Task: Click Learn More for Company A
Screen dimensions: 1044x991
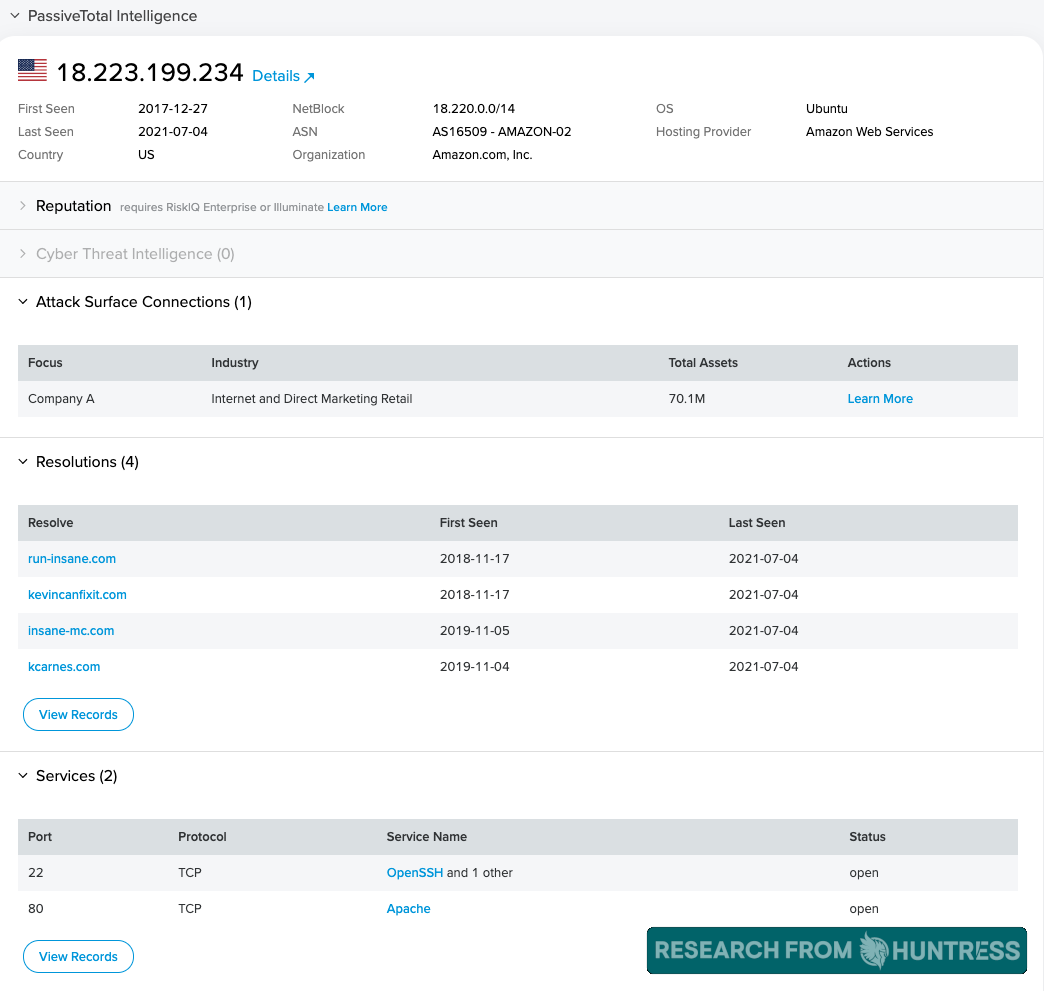Action: click(880, 398)
